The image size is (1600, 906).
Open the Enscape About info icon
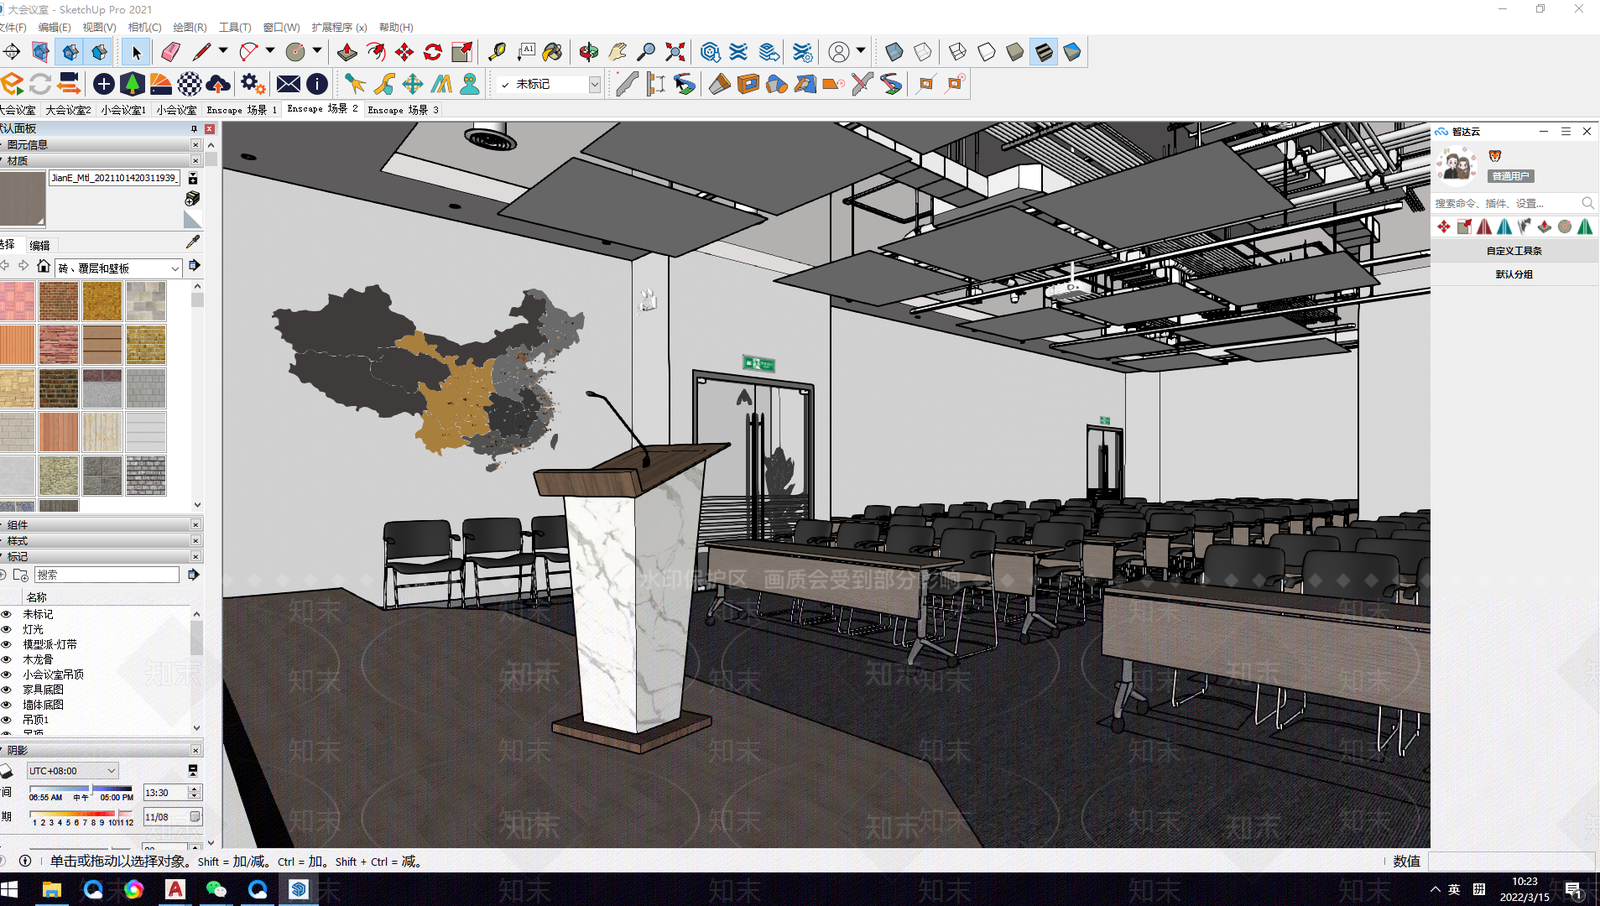coord(317,84)
